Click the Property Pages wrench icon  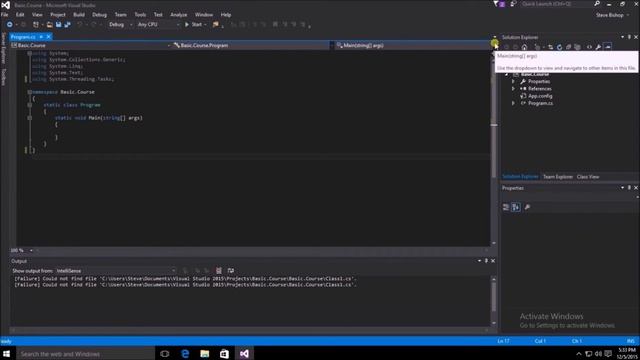527,207
